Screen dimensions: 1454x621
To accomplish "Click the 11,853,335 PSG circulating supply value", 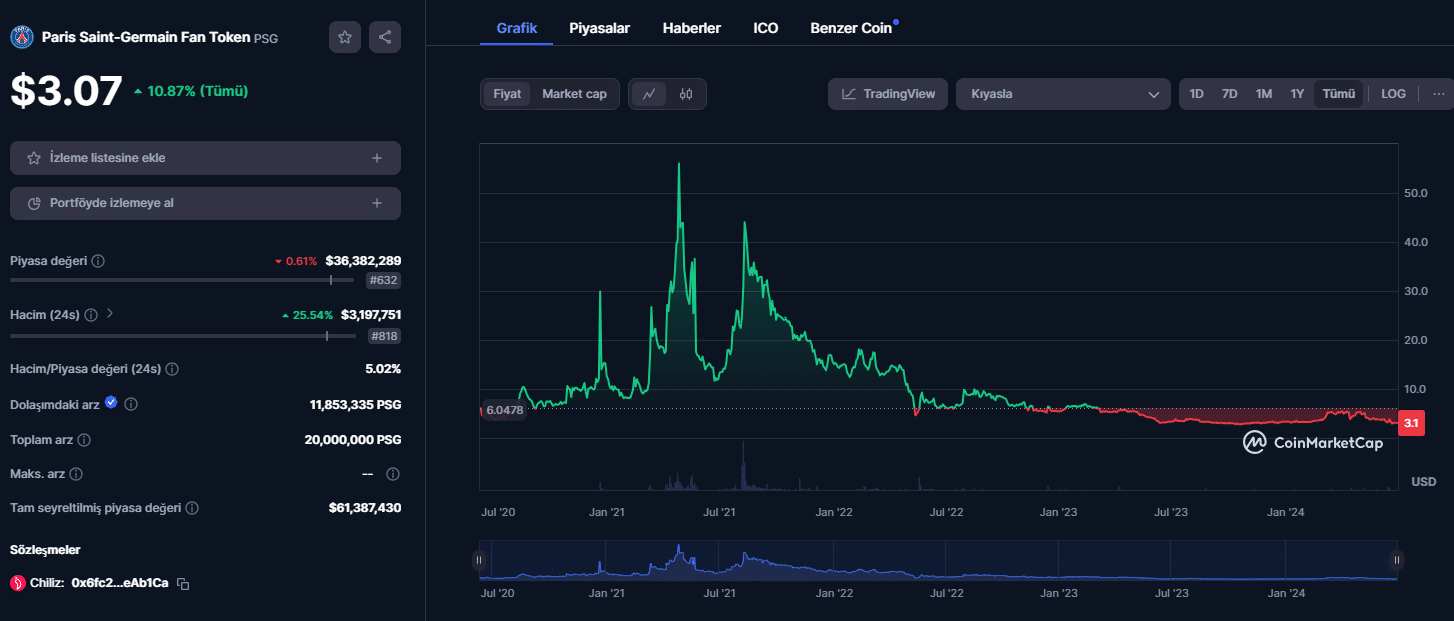I will click(355, 405).
